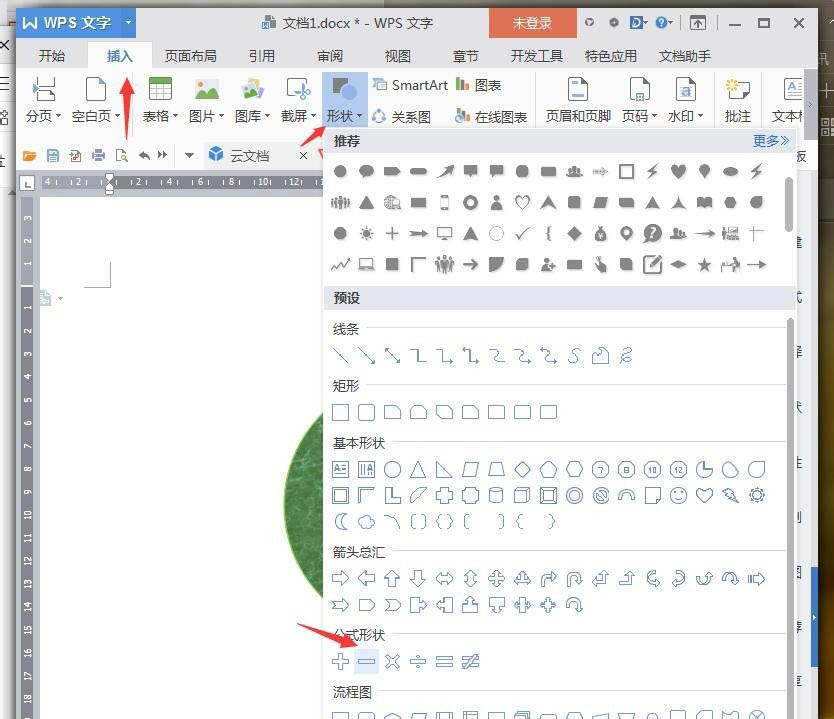Switch to the 插入 tab
The height and width of the screenshot is (719, 834).
tap(119, 56)
